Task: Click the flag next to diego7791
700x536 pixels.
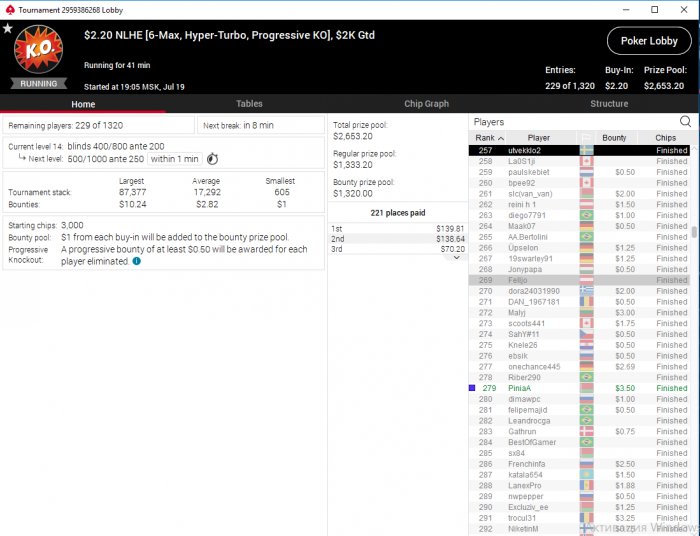Action: (x=587, y=215)
